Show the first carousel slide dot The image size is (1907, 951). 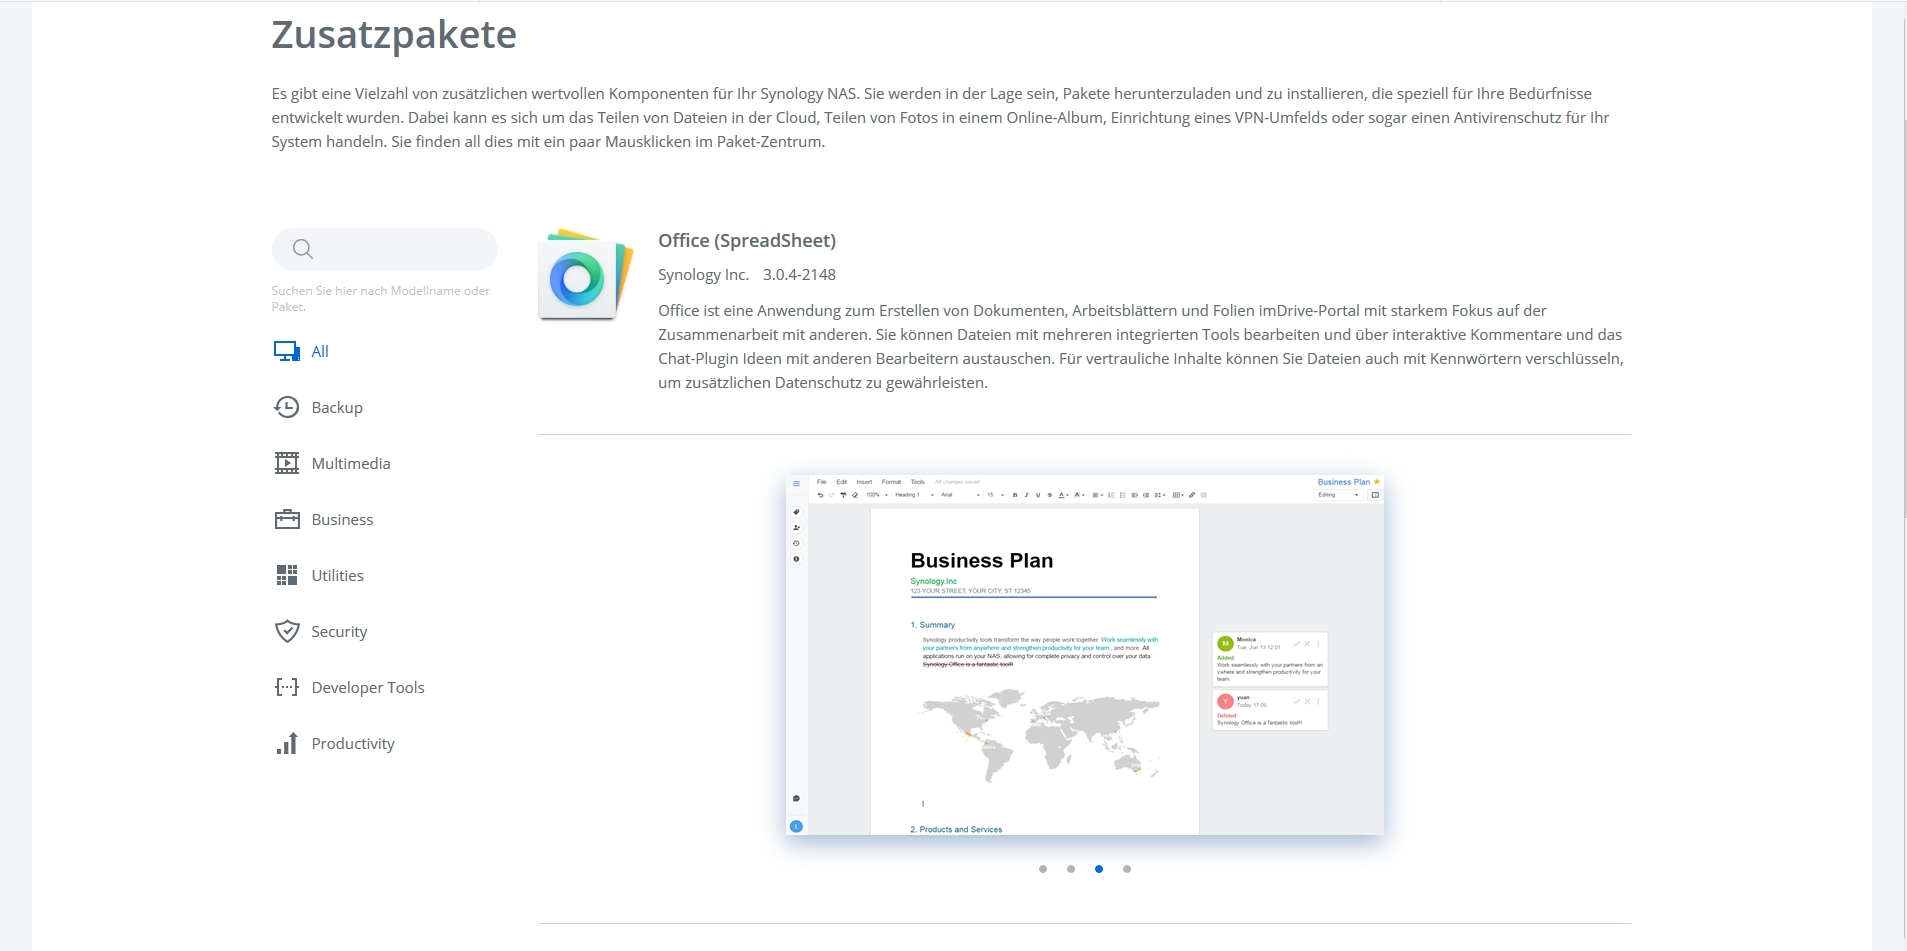tap(1043, 869)
